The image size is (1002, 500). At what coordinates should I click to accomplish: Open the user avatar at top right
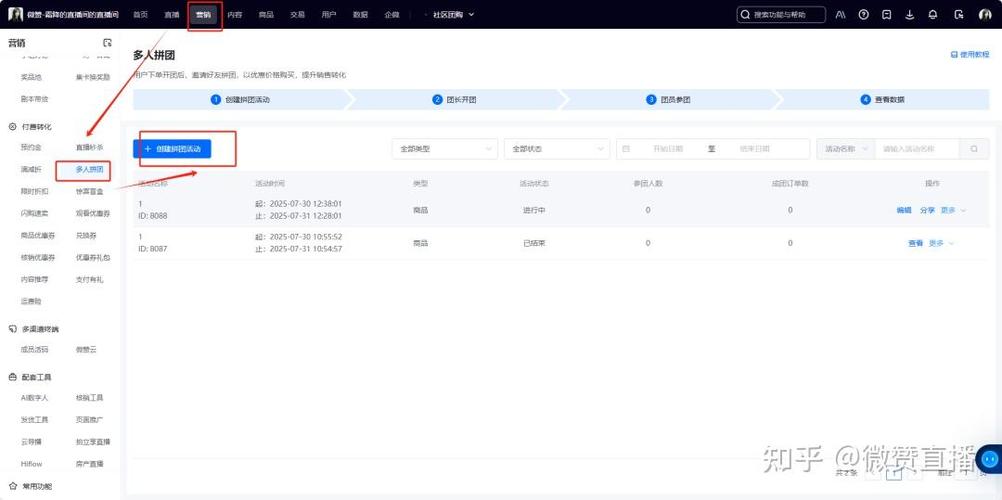(985, 15)
